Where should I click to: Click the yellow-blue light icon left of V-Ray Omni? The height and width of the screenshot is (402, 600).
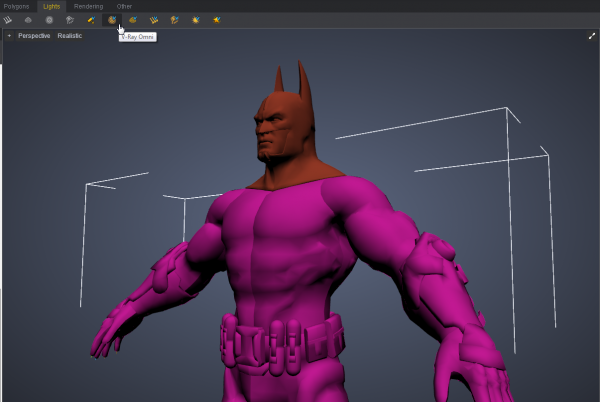pos(91,19)
